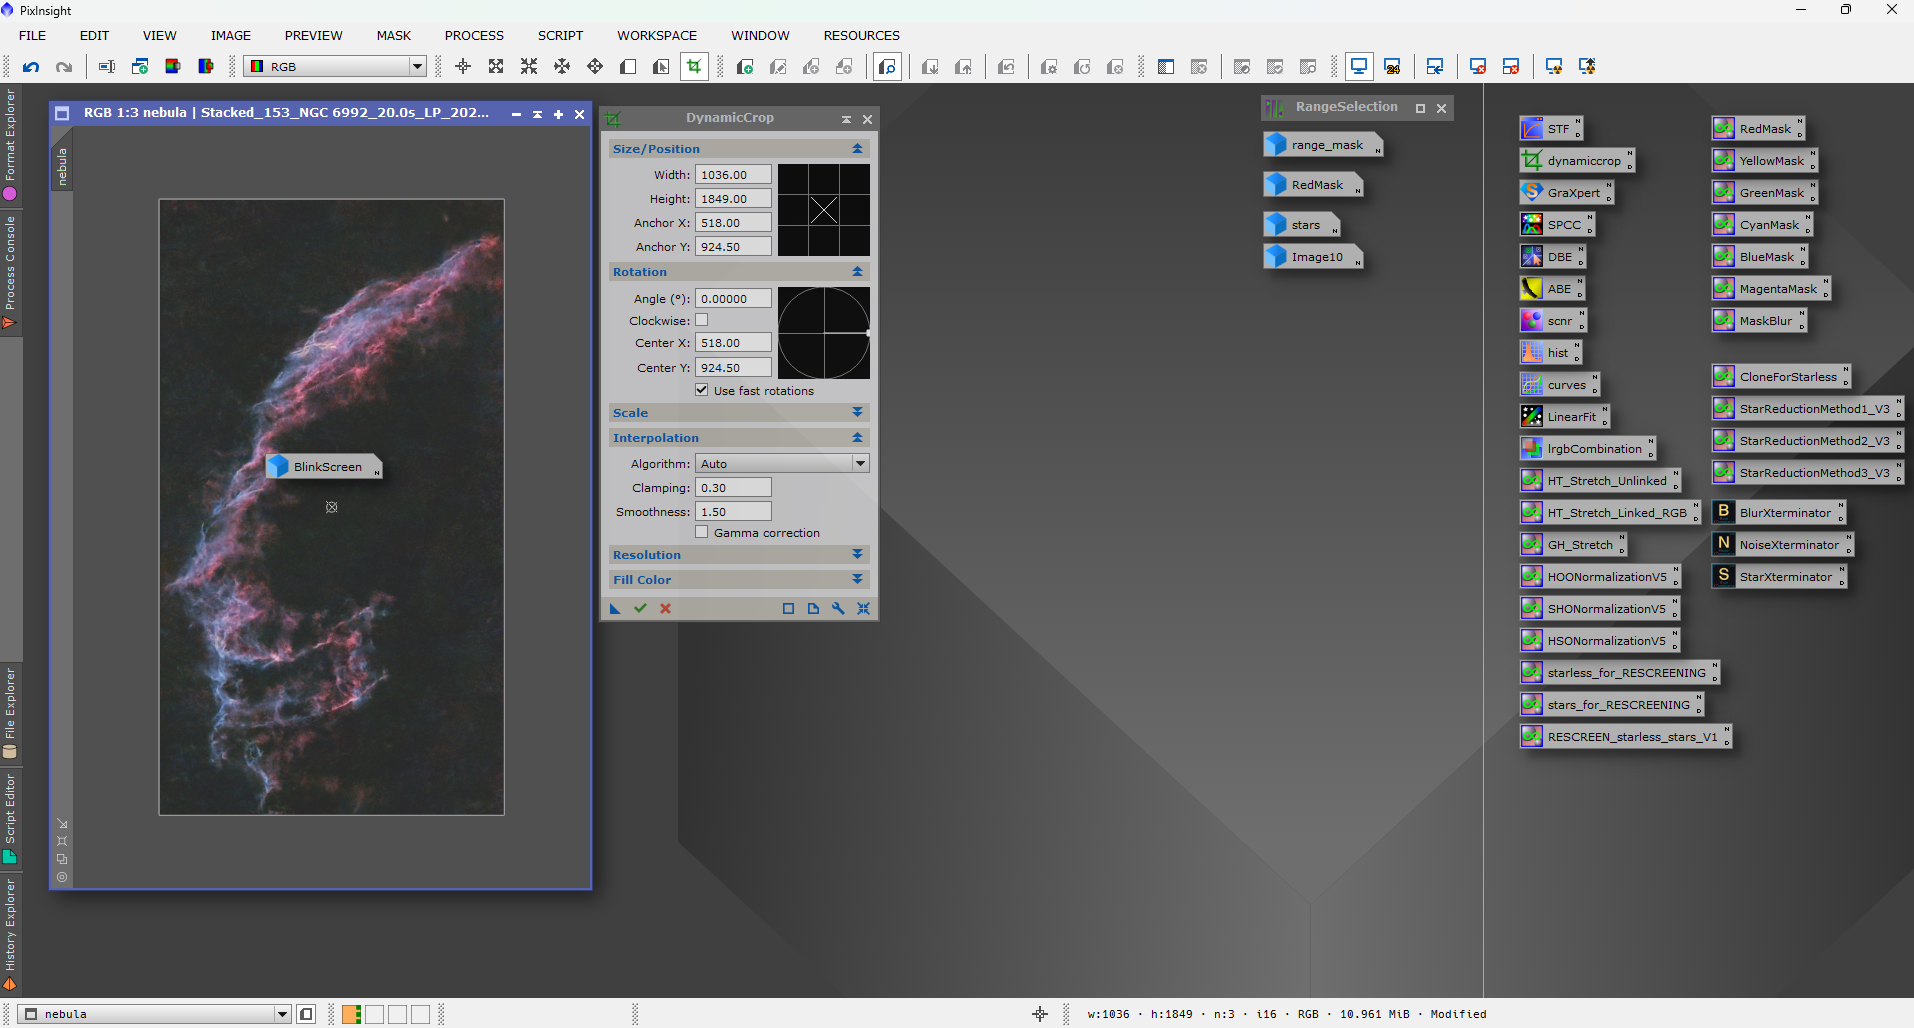Enable the Clockwise rotation checkbox

pyautogui.click(x=702, y=320)
